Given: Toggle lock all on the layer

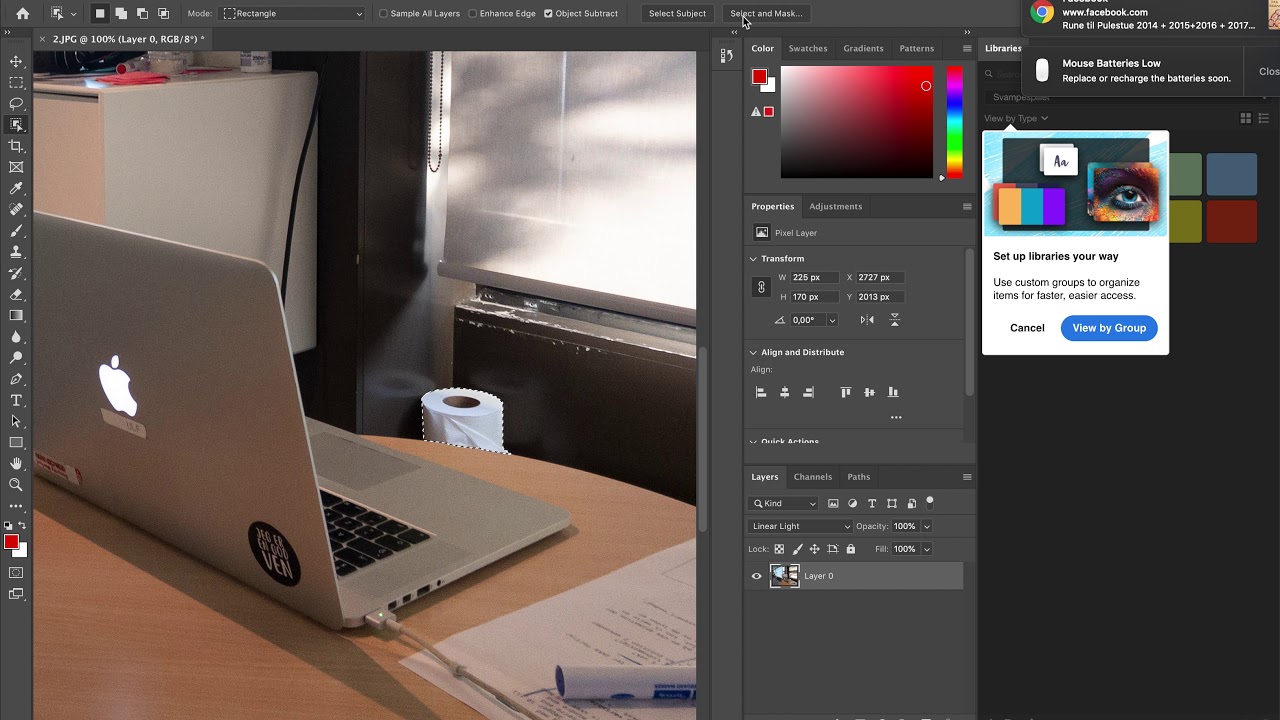Looking at the screenshot, I should click(851, 549).
